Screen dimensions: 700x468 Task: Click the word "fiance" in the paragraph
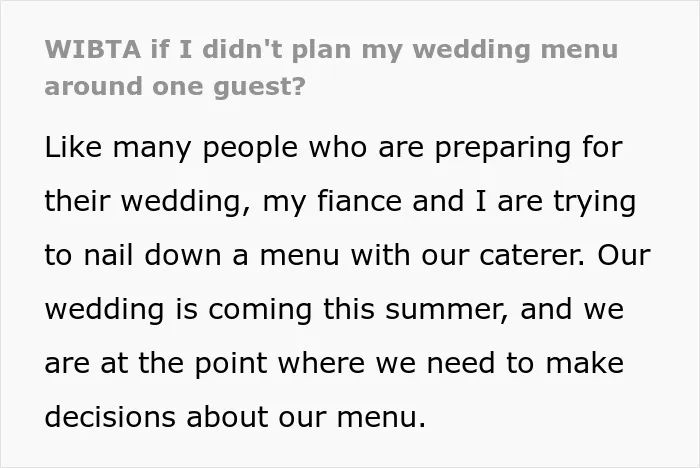[x=359, y=201]
